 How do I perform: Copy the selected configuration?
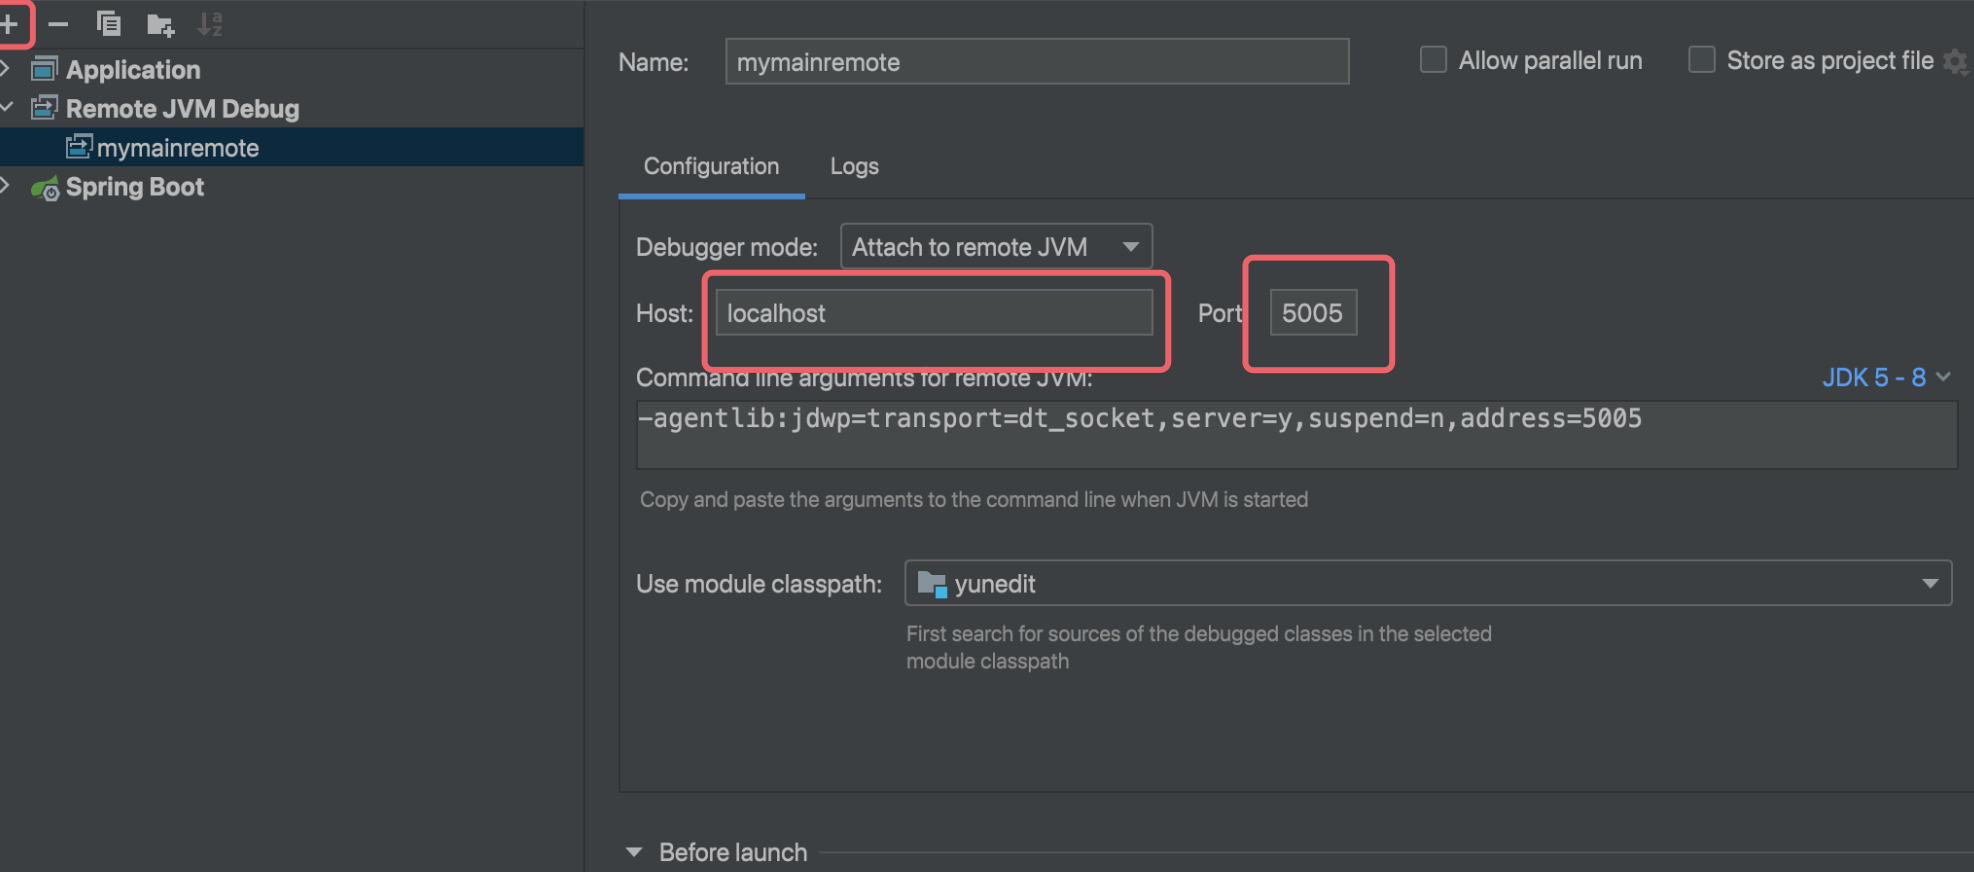tap(108, 23)
